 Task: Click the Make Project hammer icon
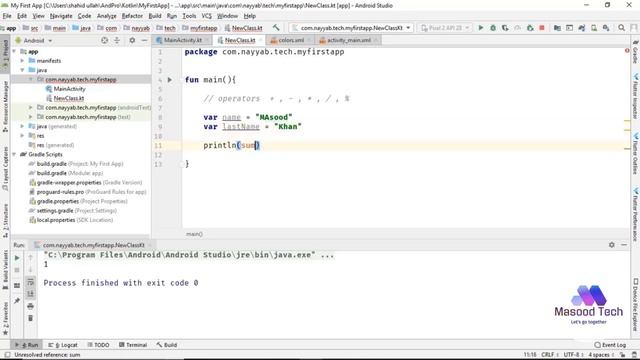276,28
